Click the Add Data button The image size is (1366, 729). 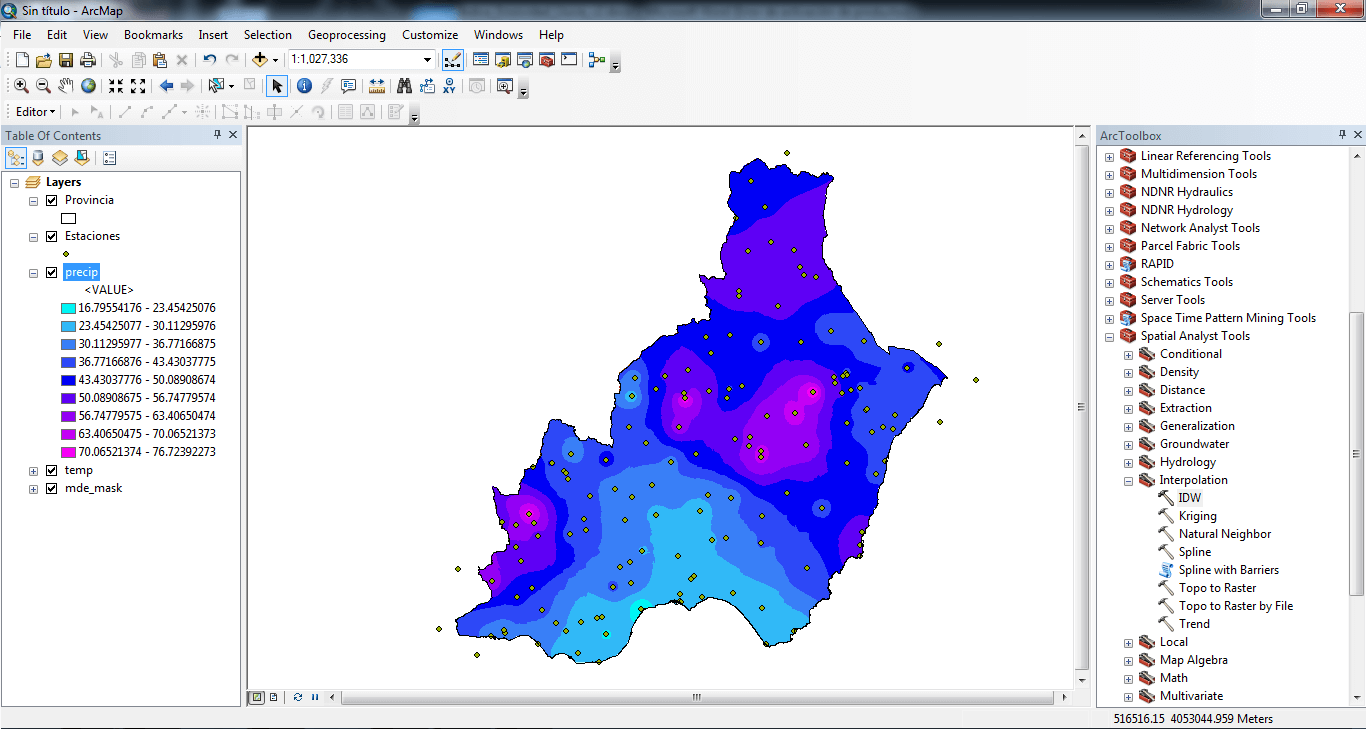(260, 60)
